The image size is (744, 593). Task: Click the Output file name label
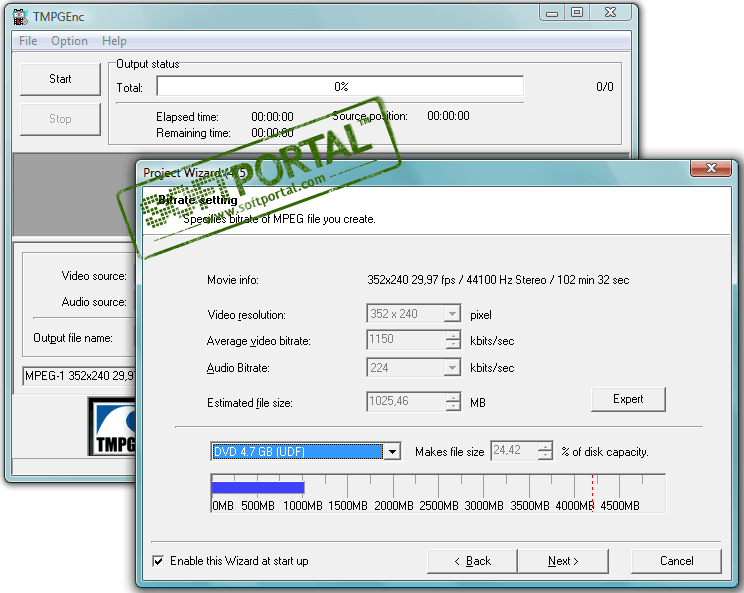click(73, 338)
